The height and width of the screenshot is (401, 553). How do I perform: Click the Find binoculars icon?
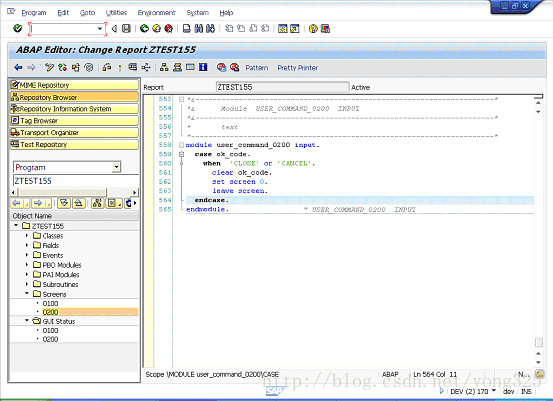tap(199, 29)
